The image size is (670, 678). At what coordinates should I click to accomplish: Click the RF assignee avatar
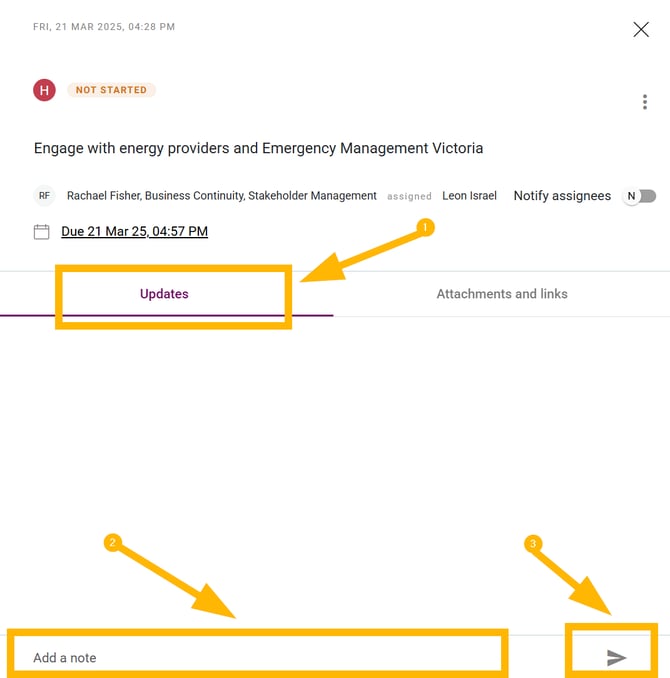44,196
